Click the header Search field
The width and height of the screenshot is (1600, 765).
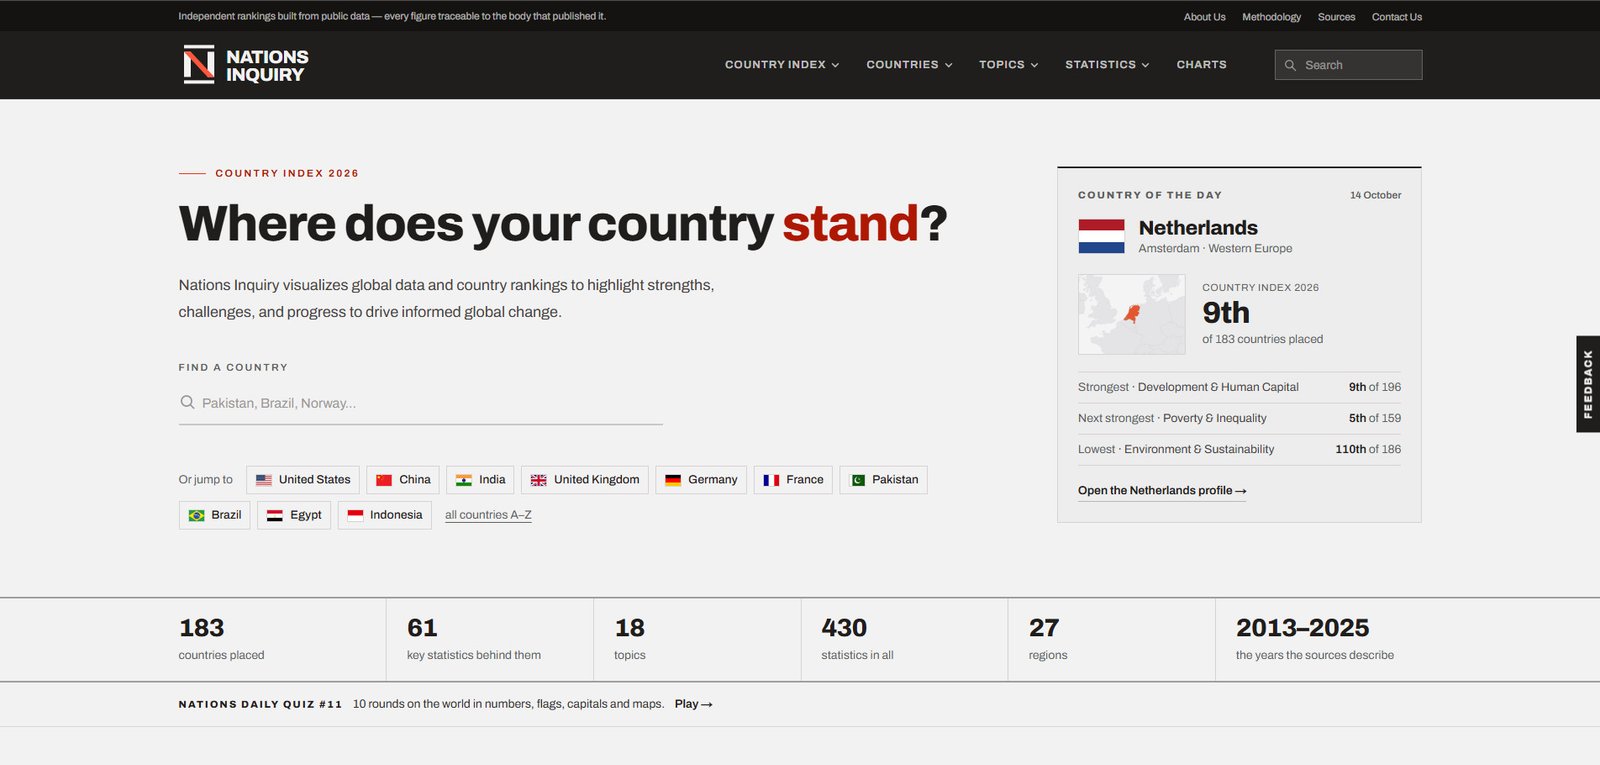1348,65
